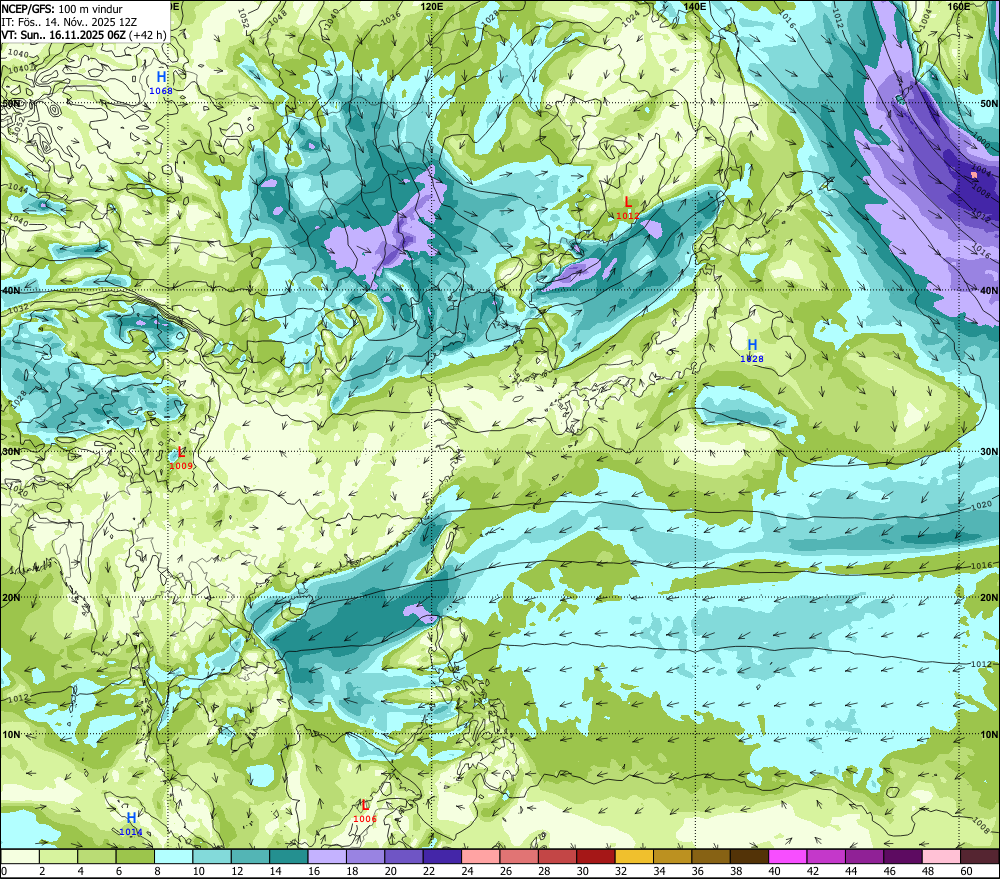Pick the green 6–8 legend swatch
Viewport: 1000px width, 879px height.
pos(135,856)
